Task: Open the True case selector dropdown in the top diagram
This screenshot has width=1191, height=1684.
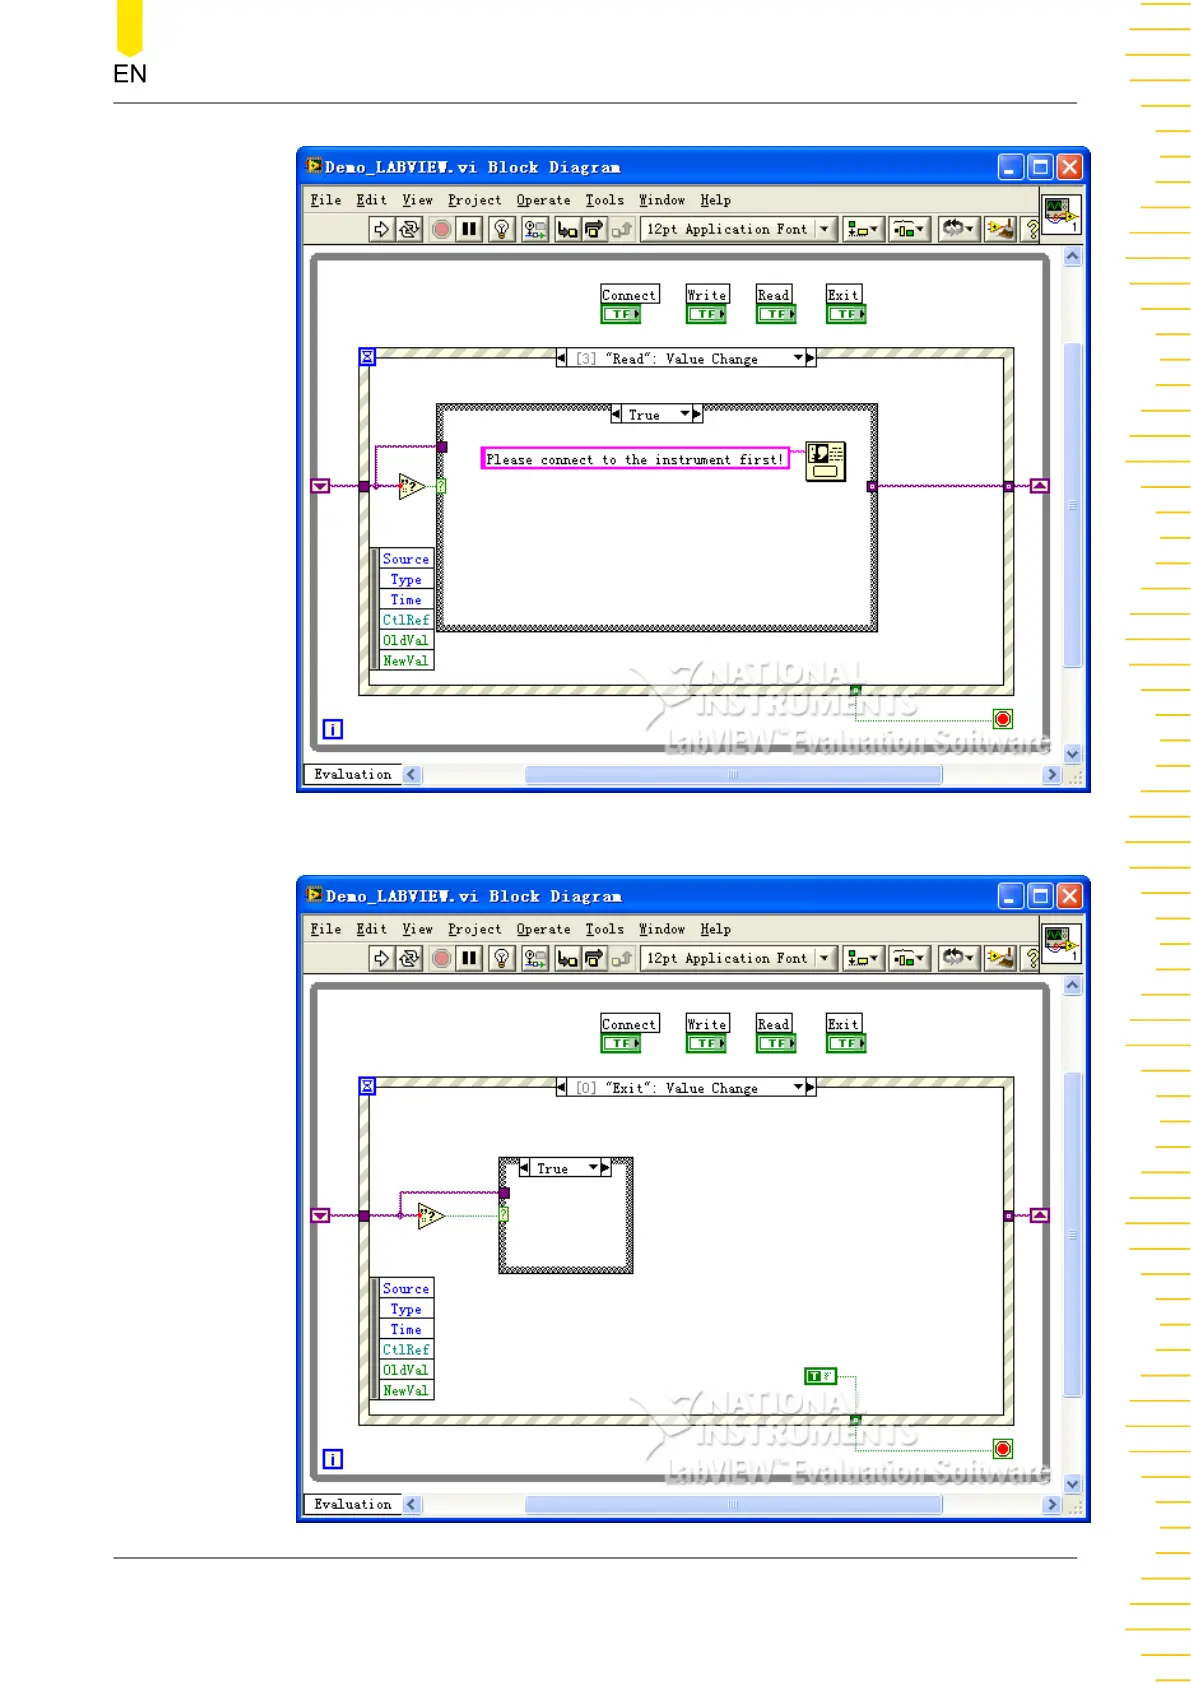Action: click(685, 414)
